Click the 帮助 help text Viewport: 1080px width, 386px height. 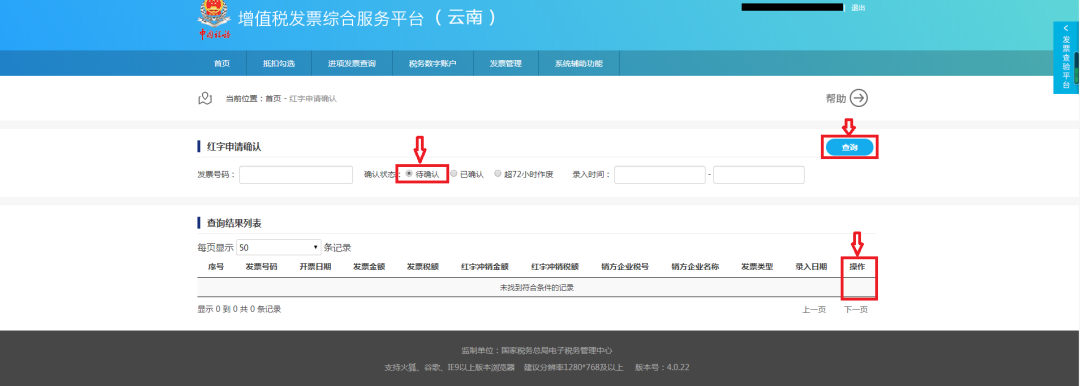[836, 99]
